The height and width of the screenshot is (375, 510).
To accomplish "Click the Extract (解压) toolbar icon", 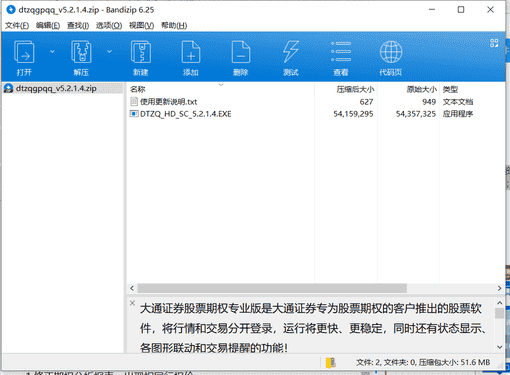I will click(81, 52).
